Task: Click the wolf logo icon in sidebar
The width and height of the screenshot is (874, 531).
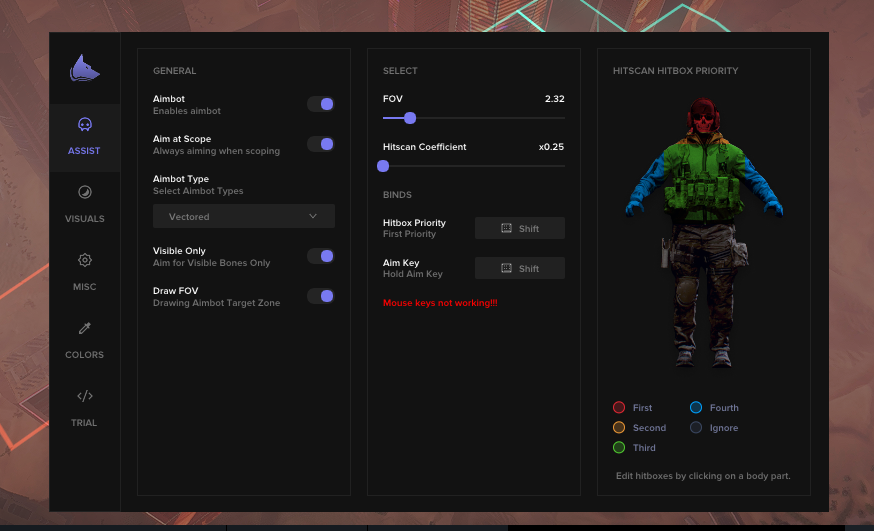Action: [x=85, y=69]
